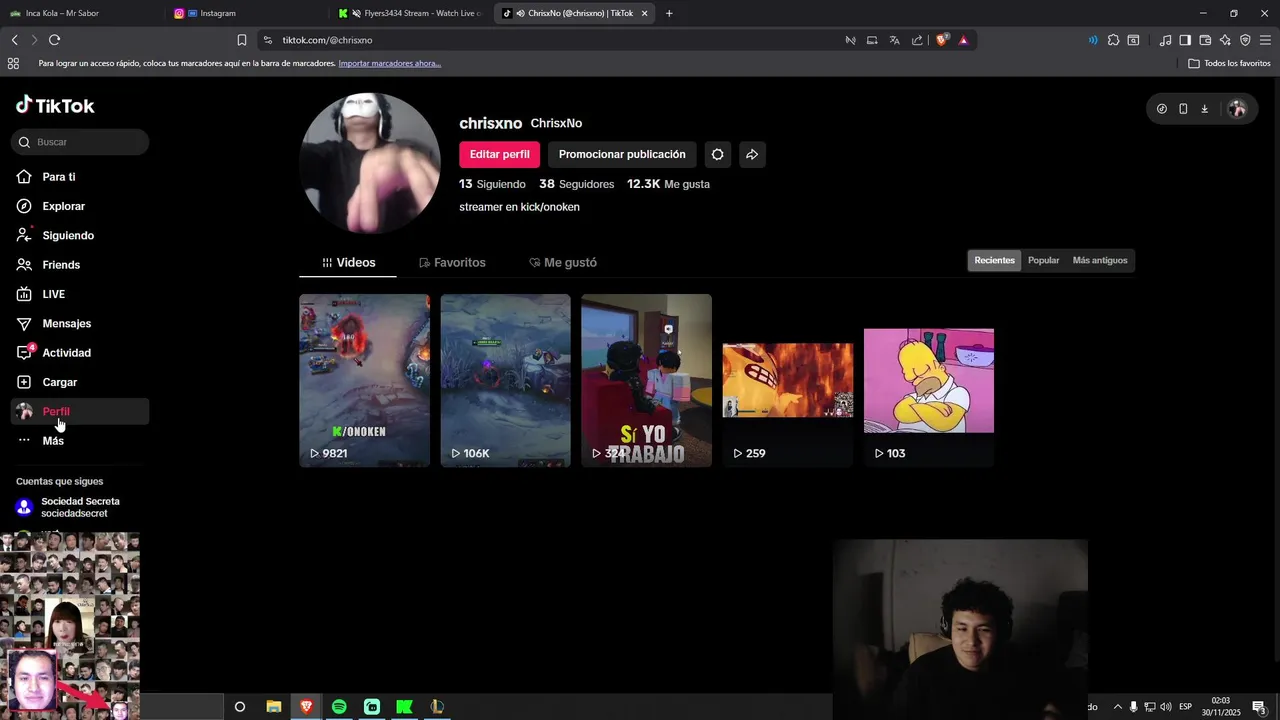Viewport: 1280px width, 720px height.
Task: Open the Siguiendo feed in sidebar
Action: (68, 236)
